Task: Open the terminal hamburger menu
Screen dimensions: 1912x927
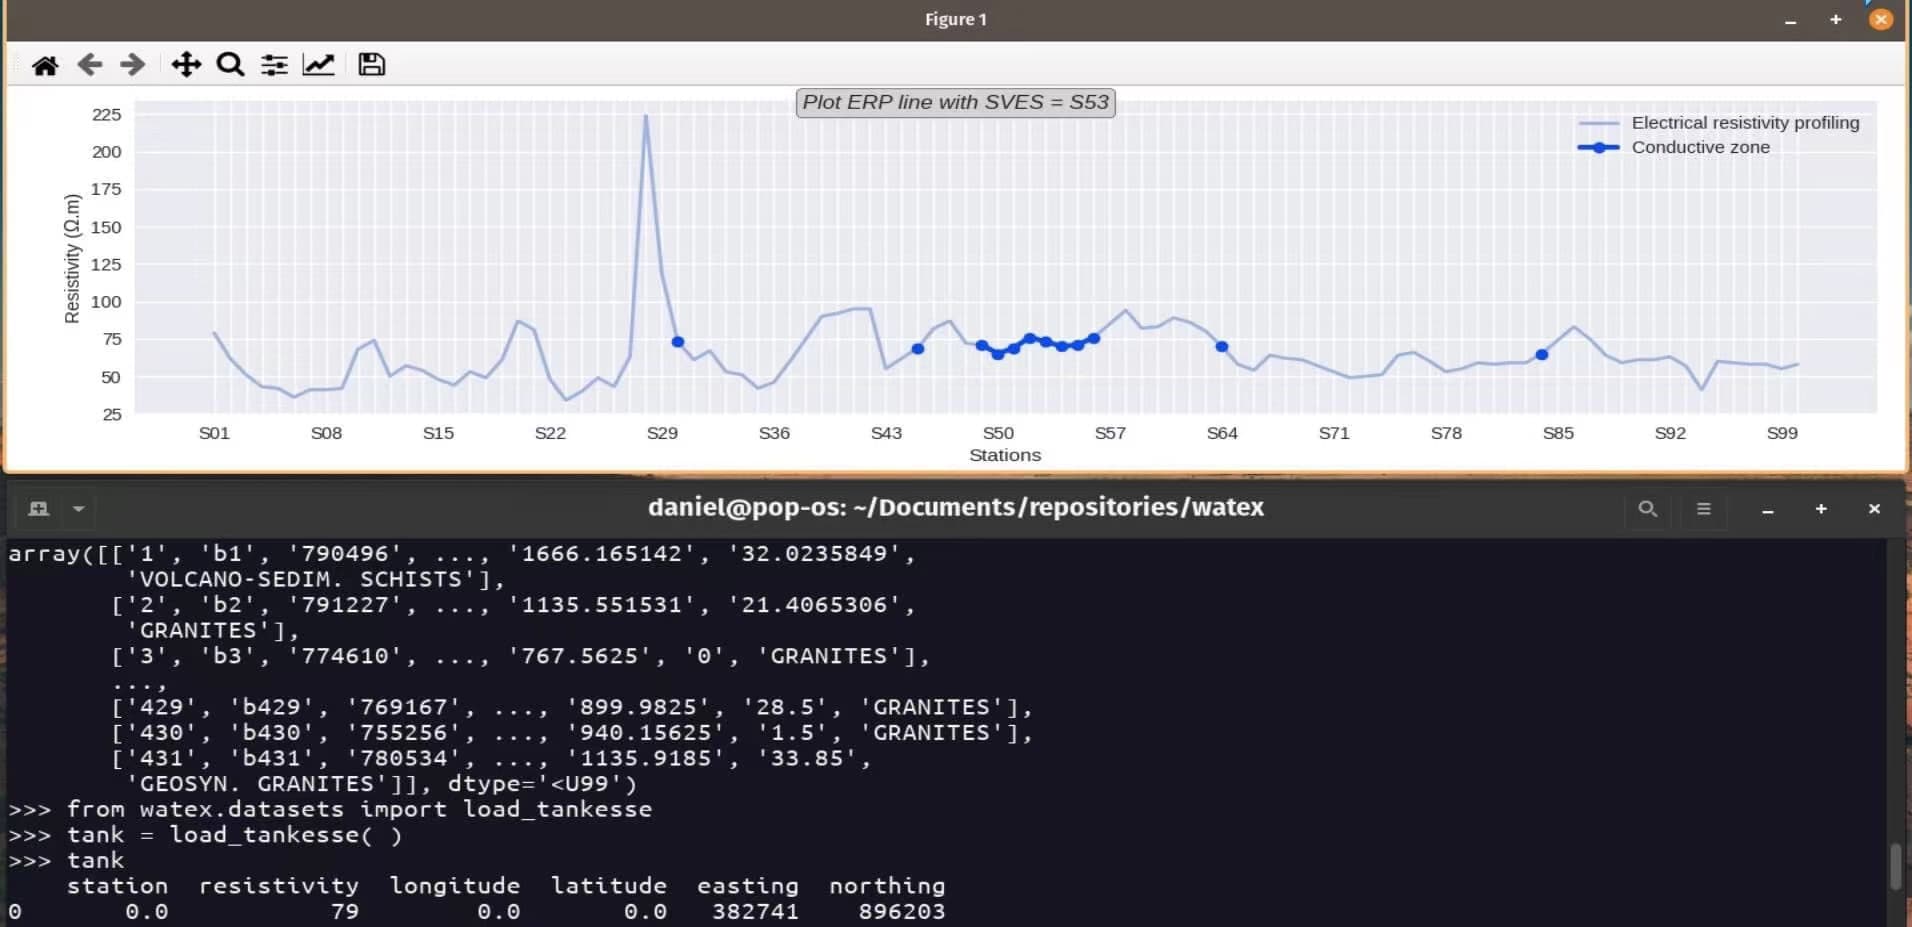Action: pos(1703,508)
